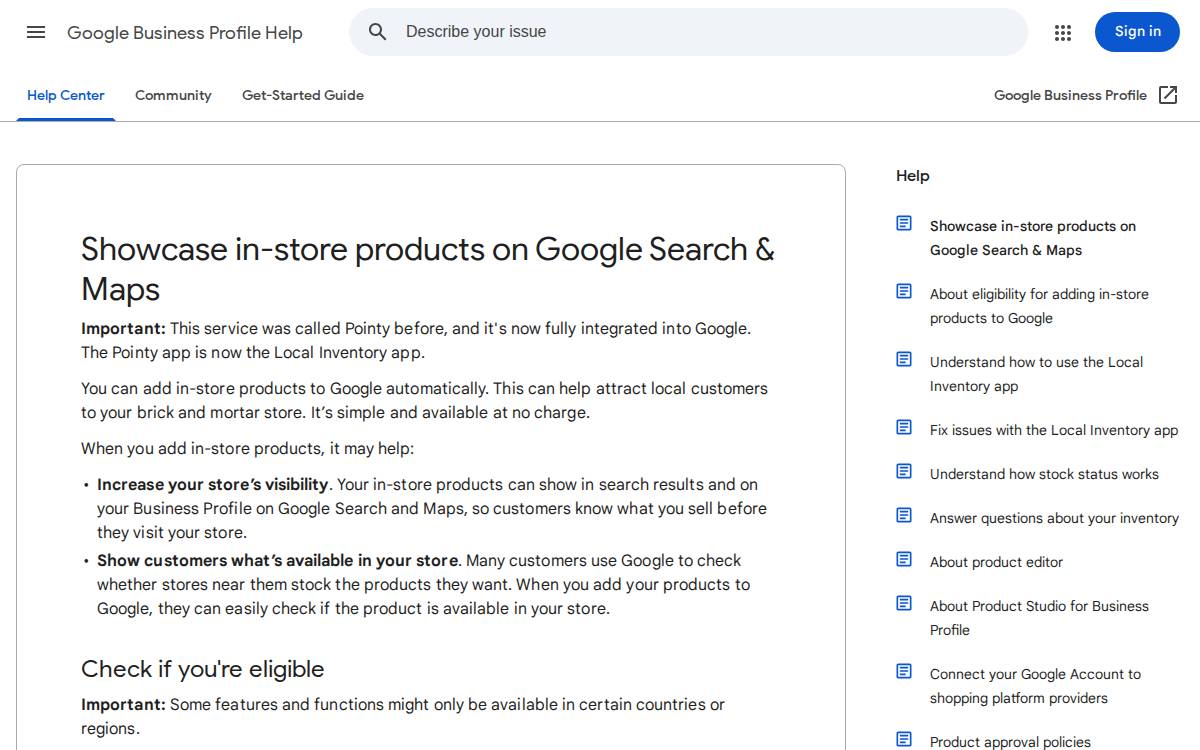Open Fix issues with the Local Inventory app
This screenshot has width=1200, height=750.
tap(1054, 430)
